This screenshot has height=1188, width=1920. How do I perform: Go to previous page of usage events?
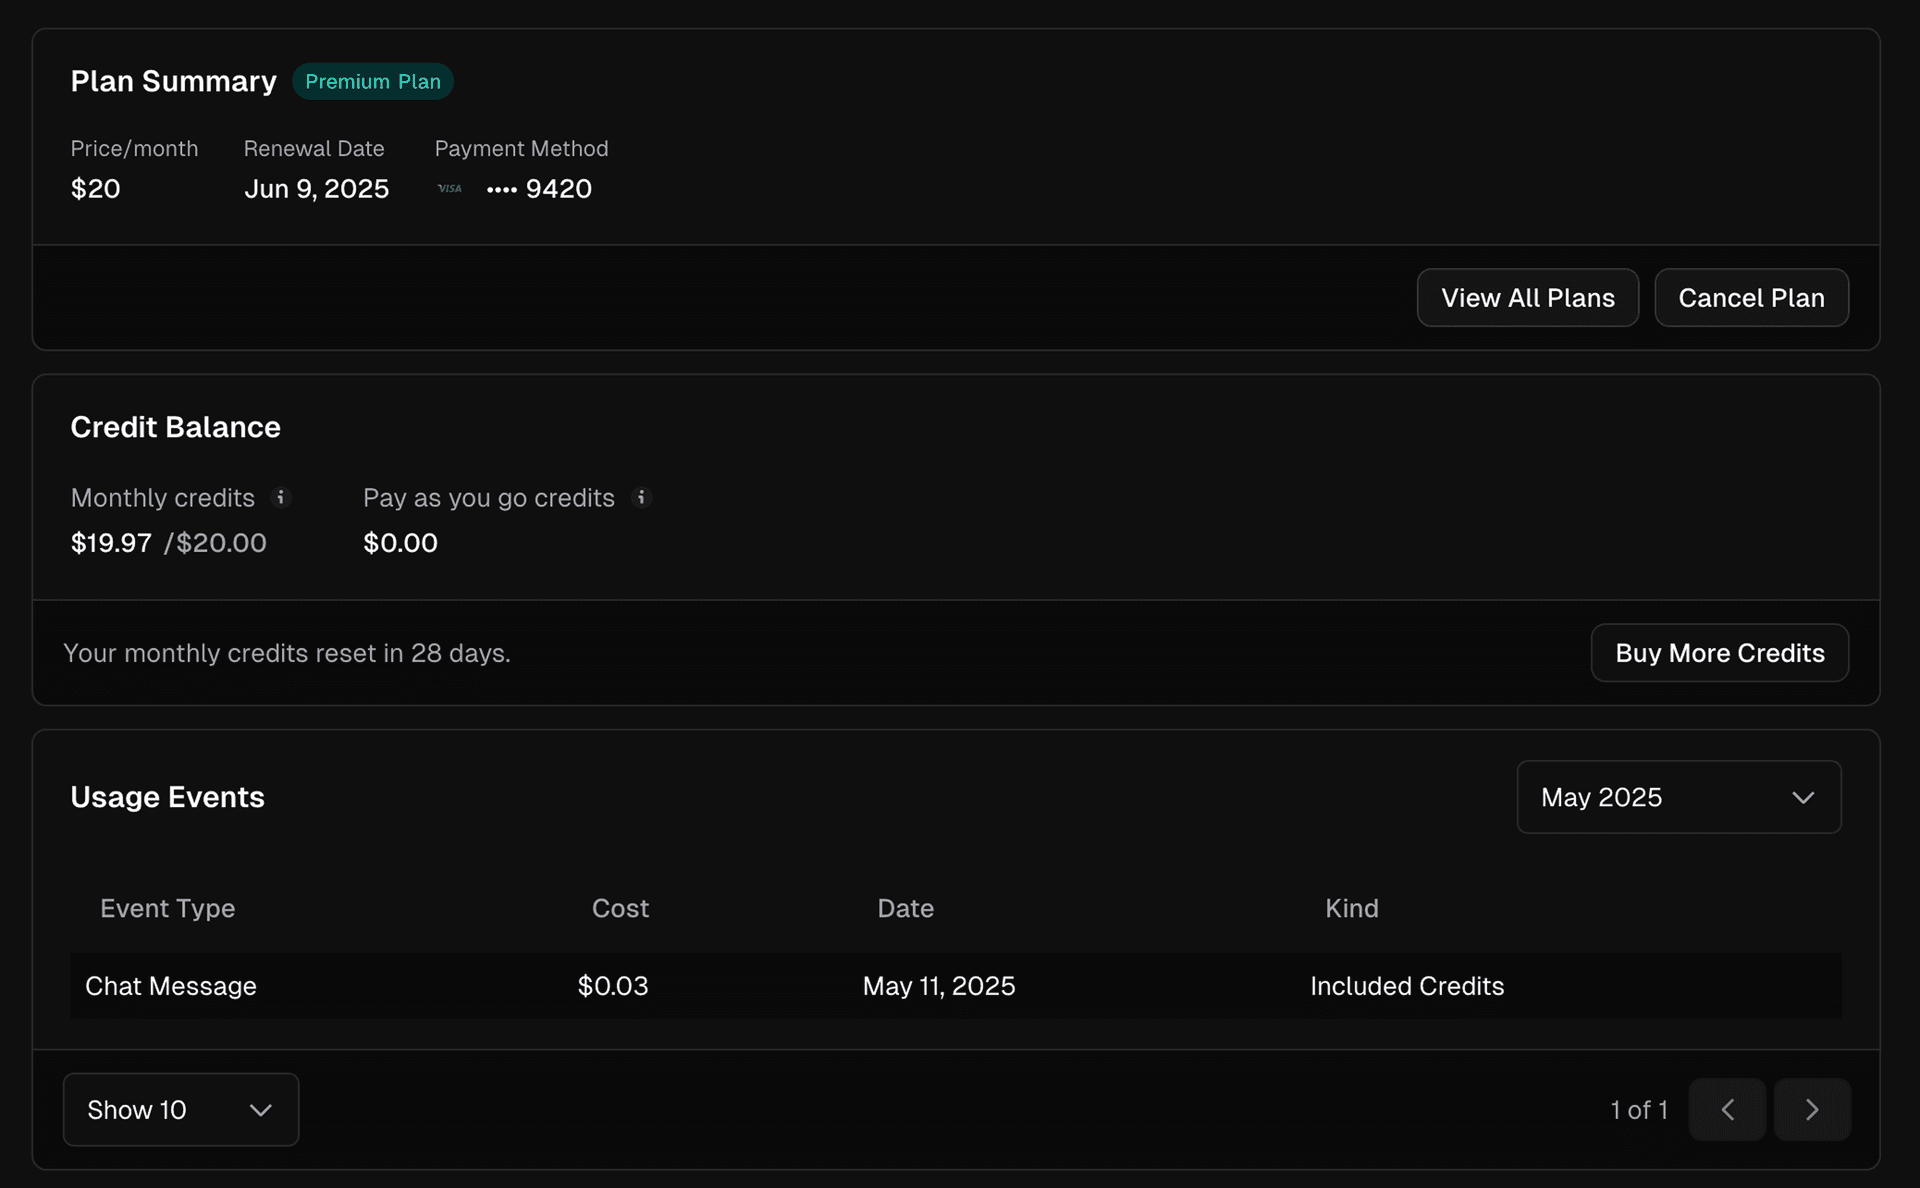pos(1728,1109)
